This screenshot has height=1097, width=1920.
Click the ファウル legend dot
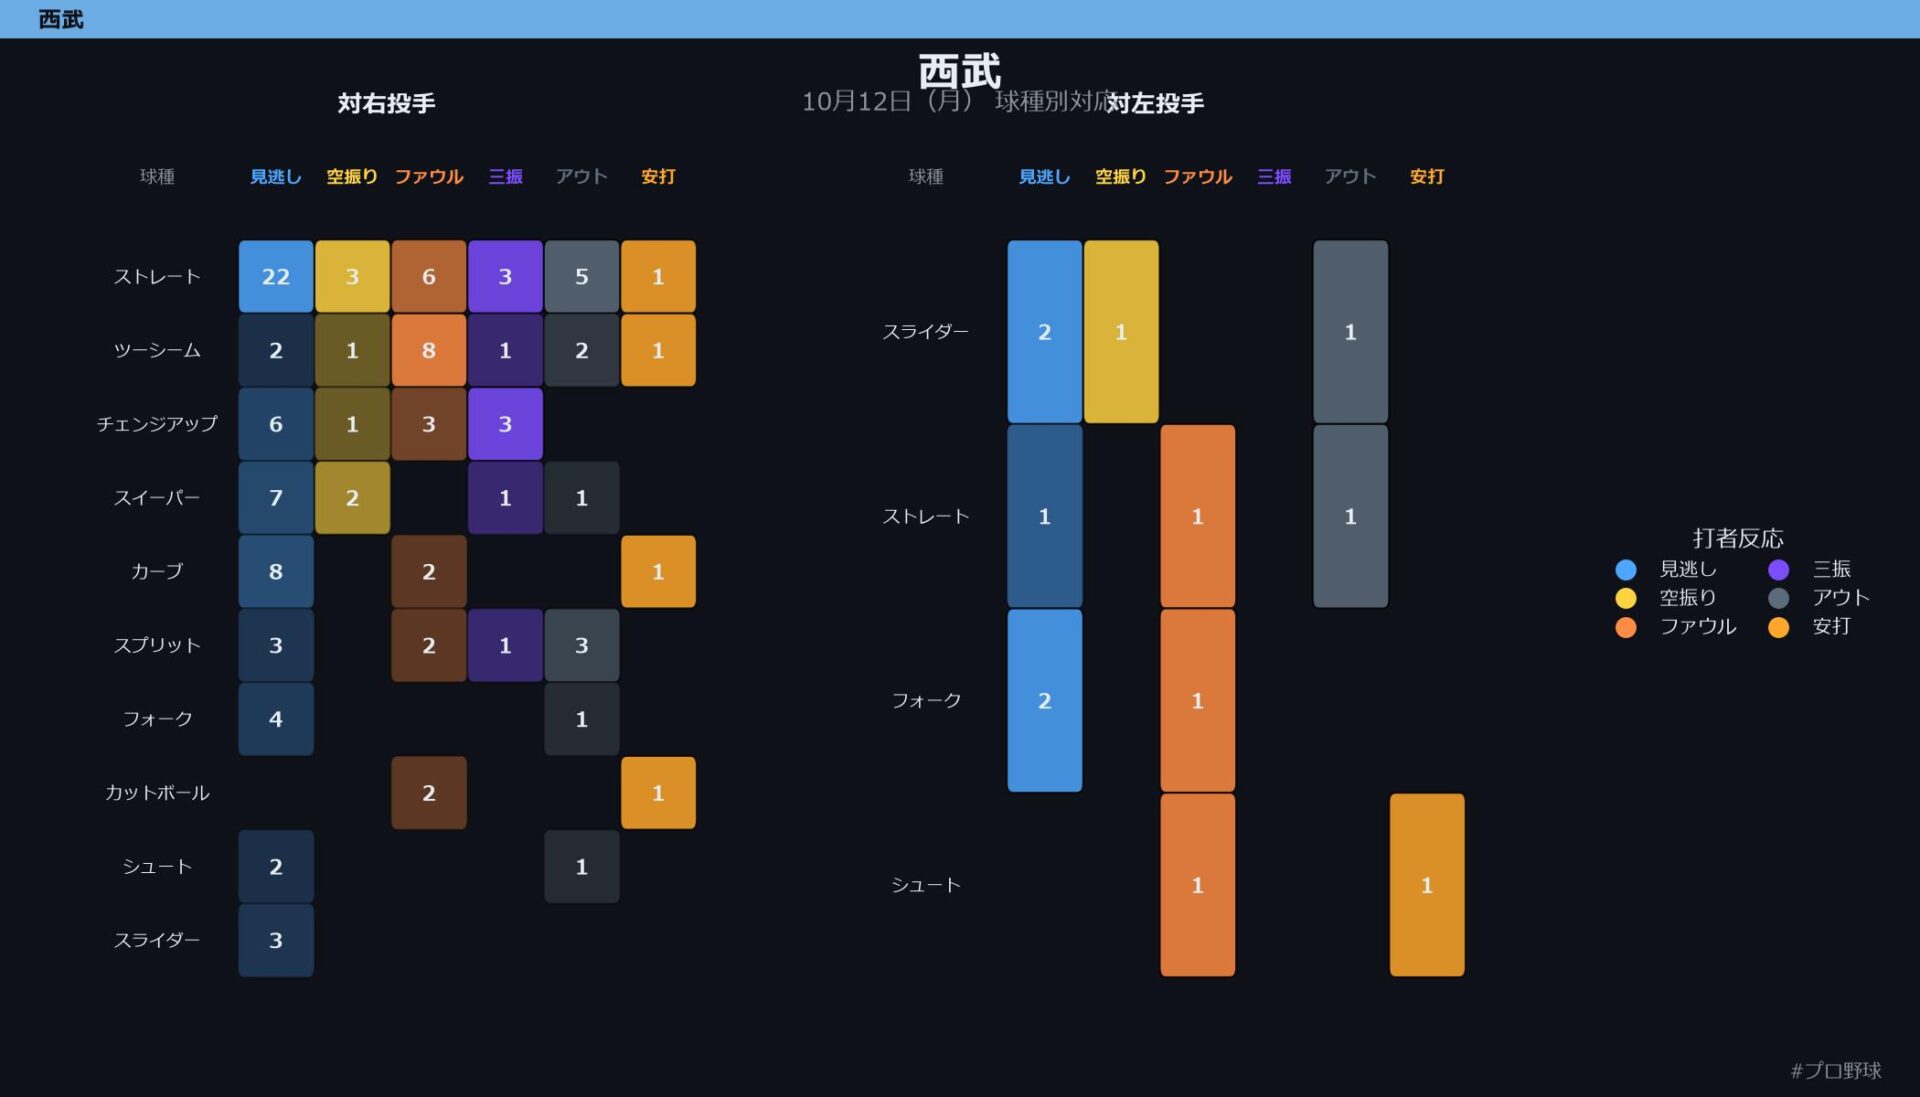[1625, 627]
